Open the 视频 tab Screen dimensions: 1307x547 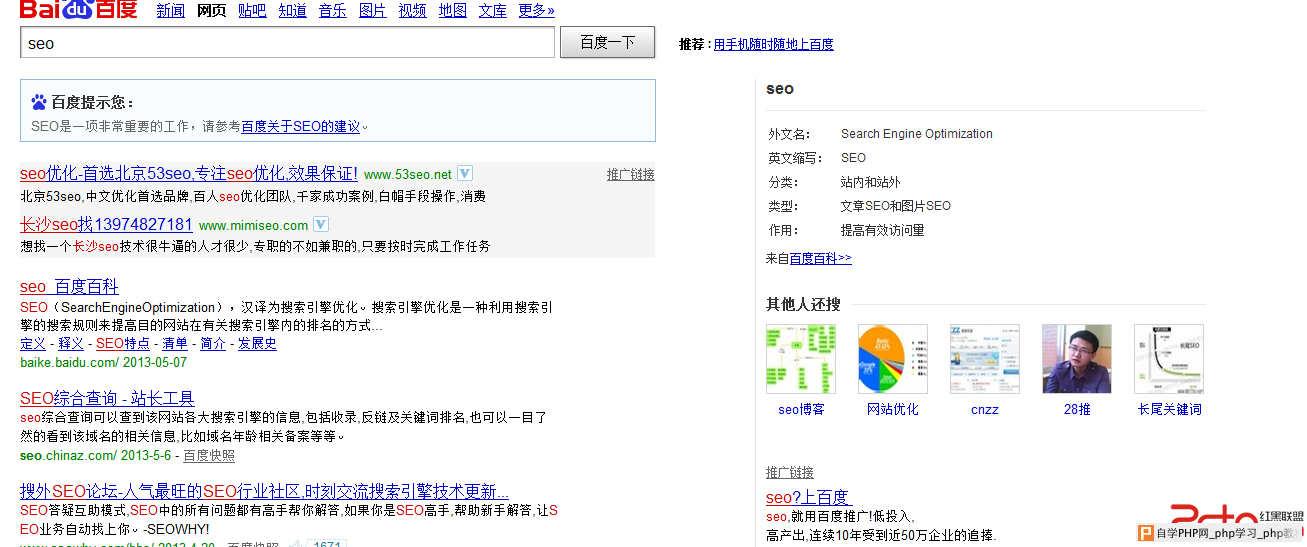coord(412,11)
